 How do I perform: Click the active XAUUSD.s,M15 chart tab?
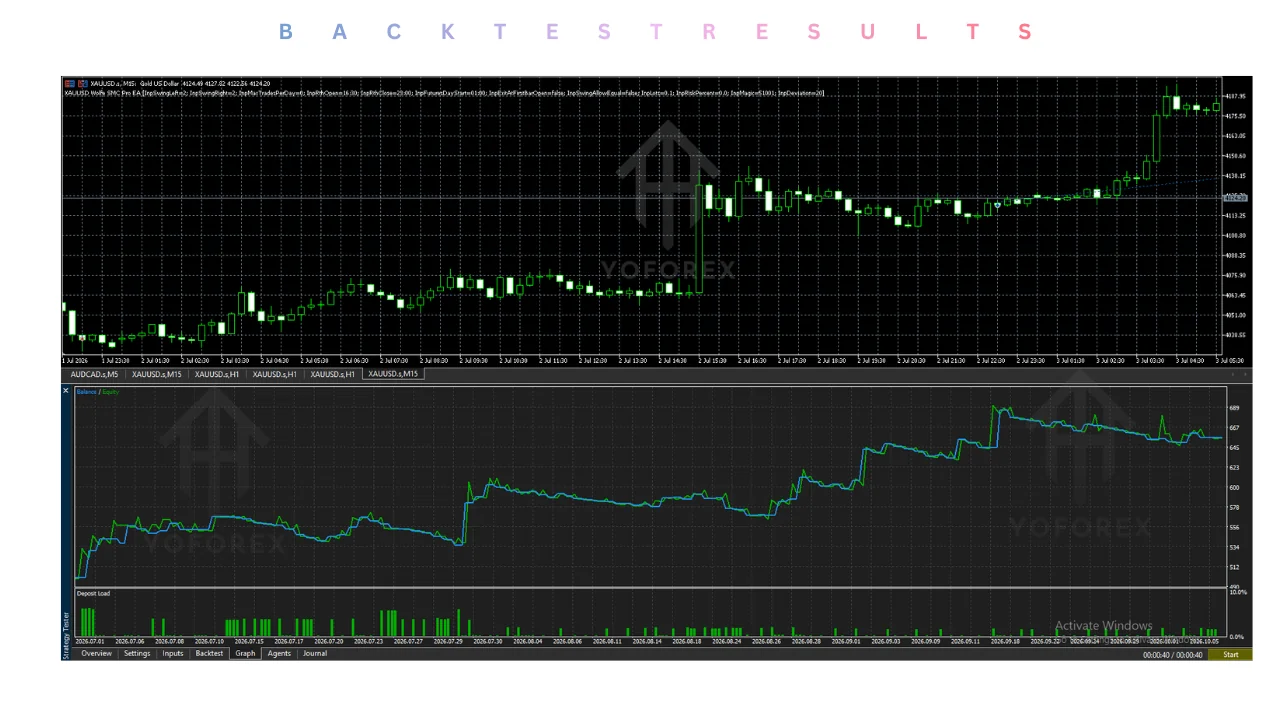[393, 374]
